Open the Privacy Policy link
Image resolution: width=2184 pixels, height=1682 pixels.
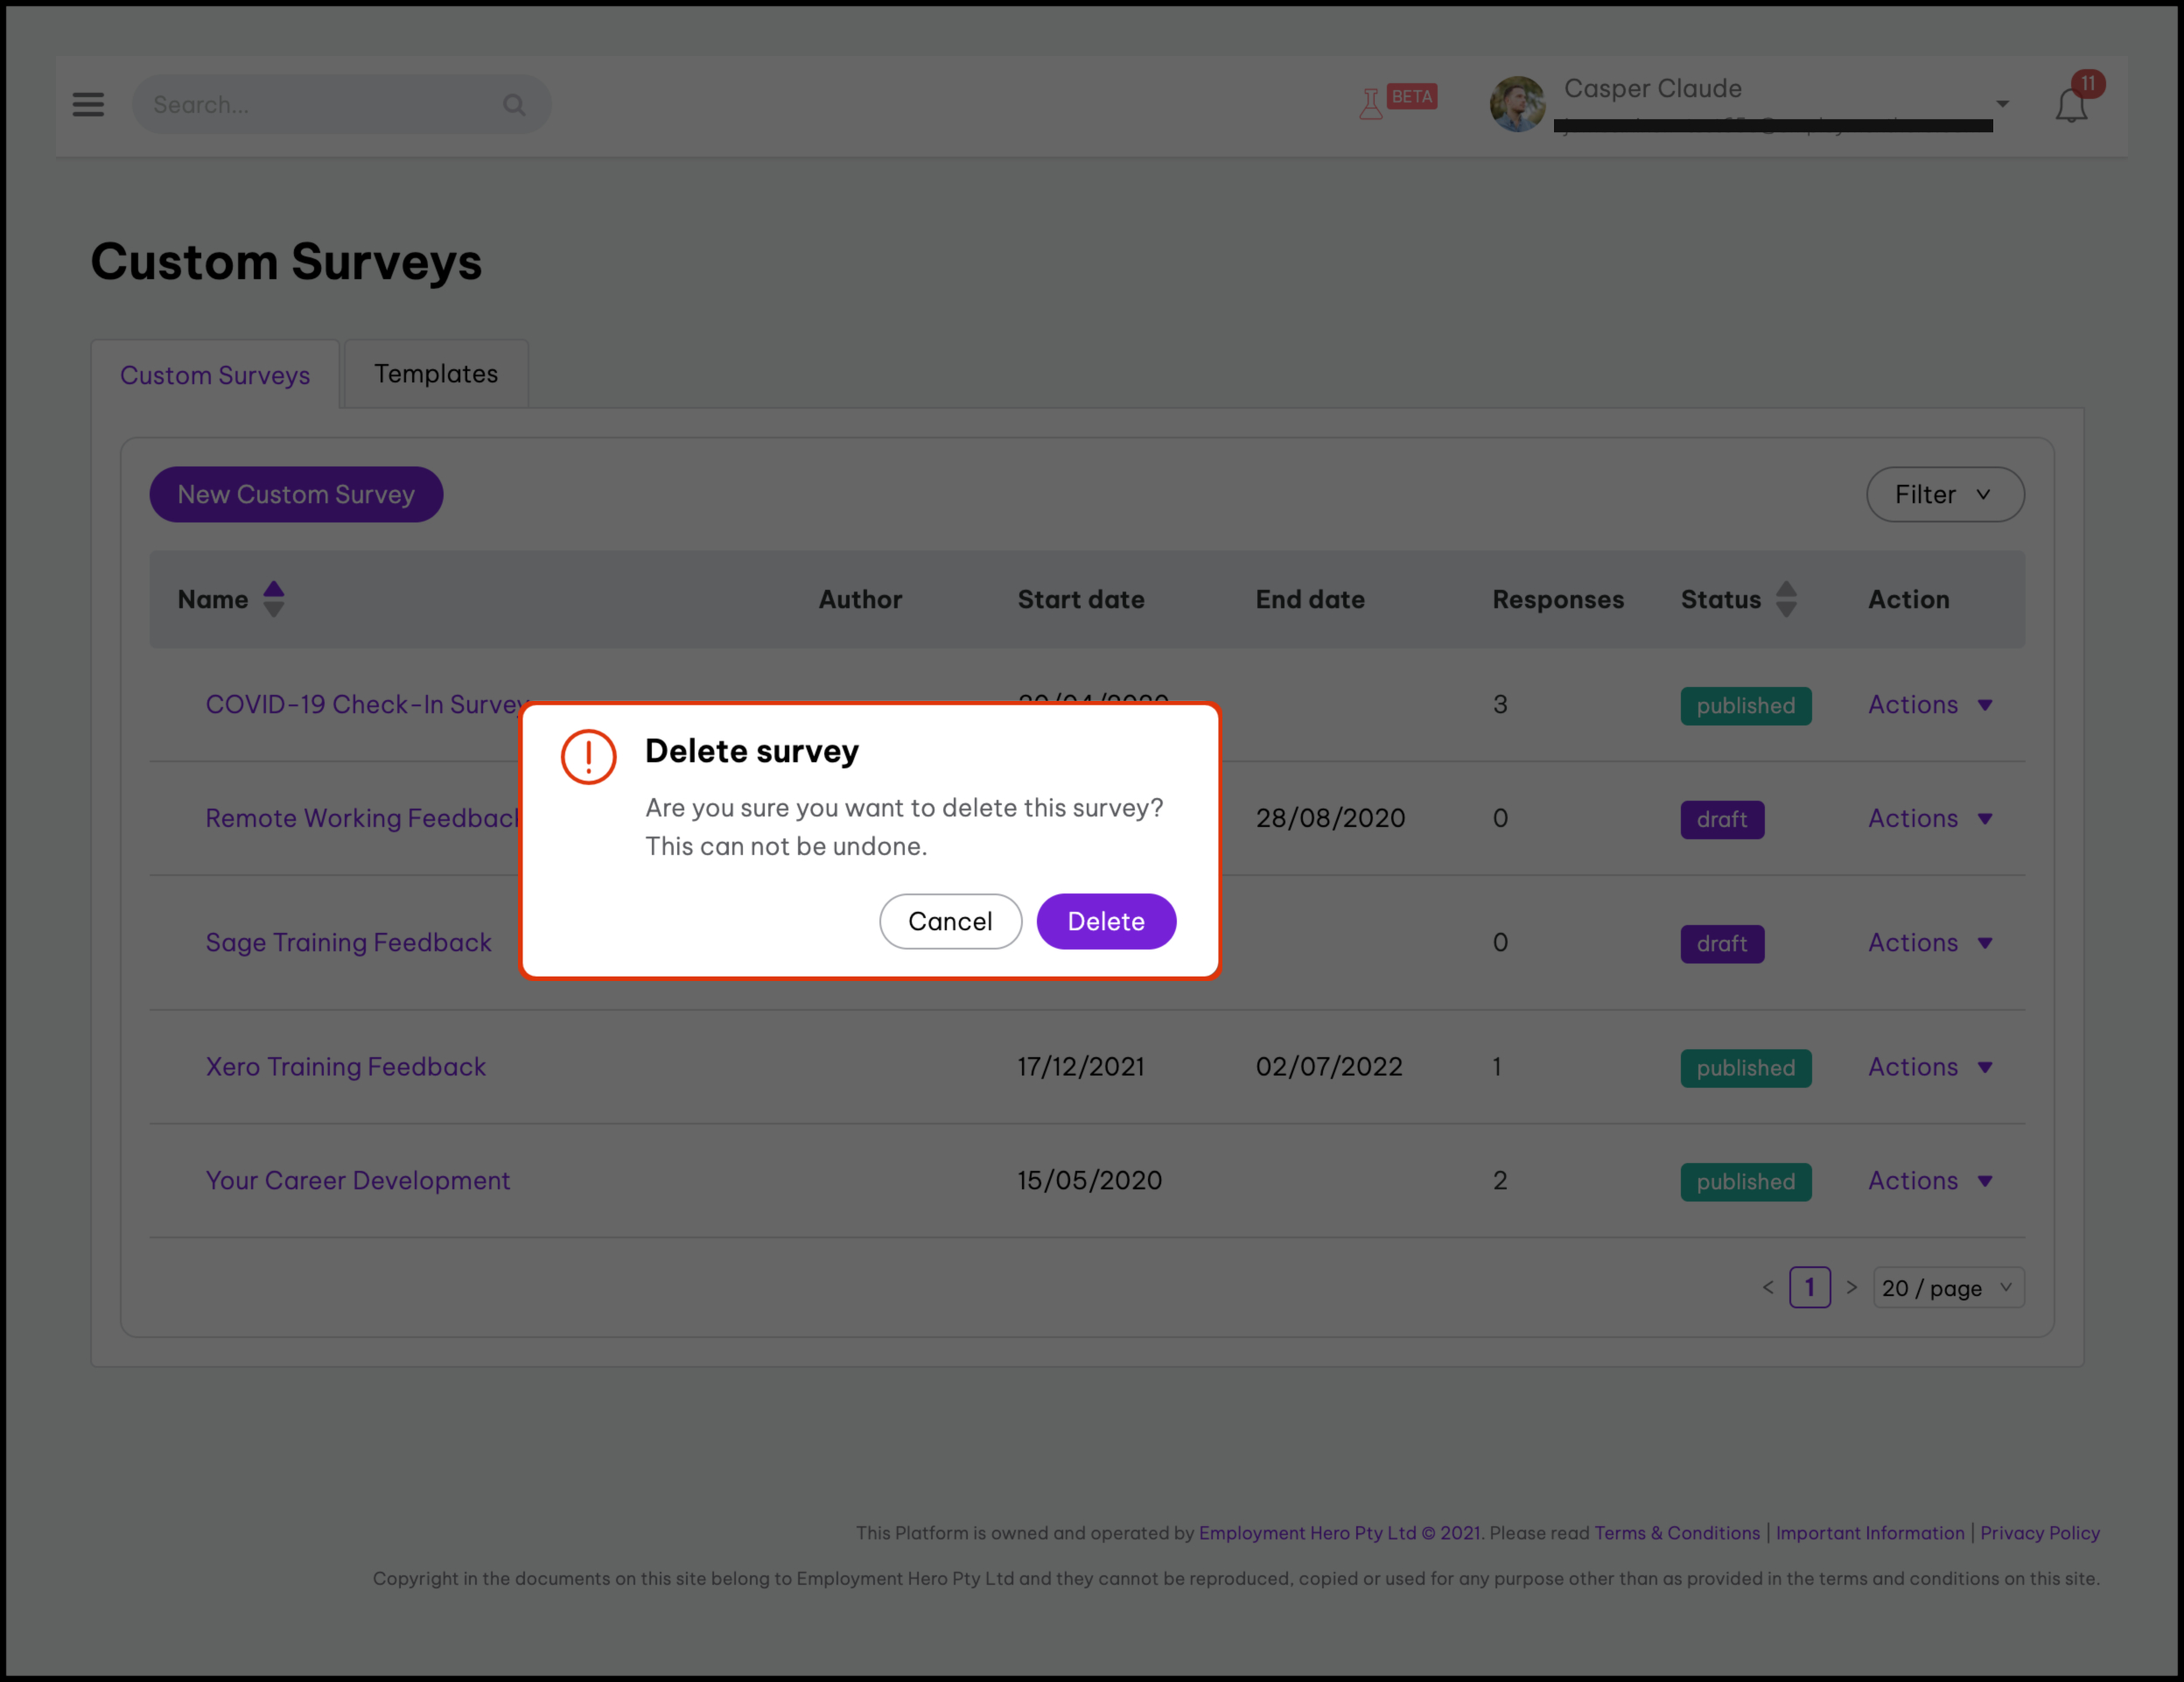coord(2039,1533)
